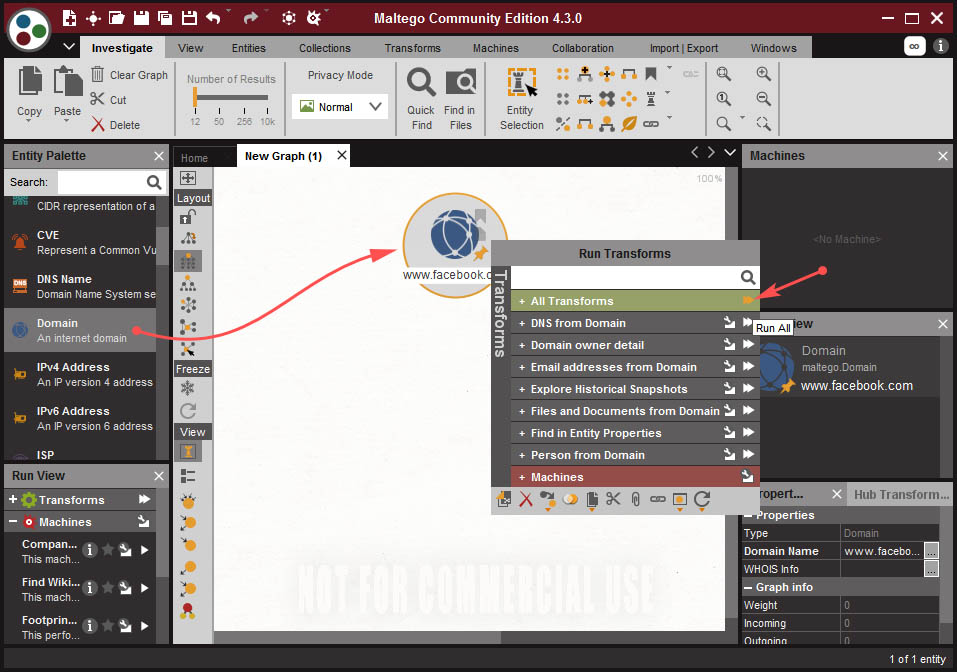Click info icon for Find Wiki machine

click(x=90, y=588)
